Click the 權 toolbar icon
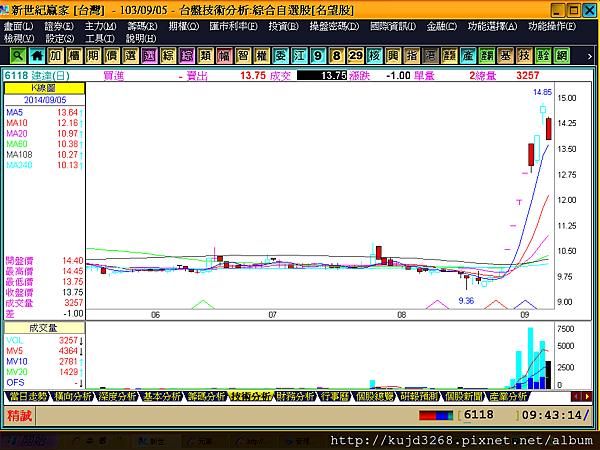 (262, 56)
